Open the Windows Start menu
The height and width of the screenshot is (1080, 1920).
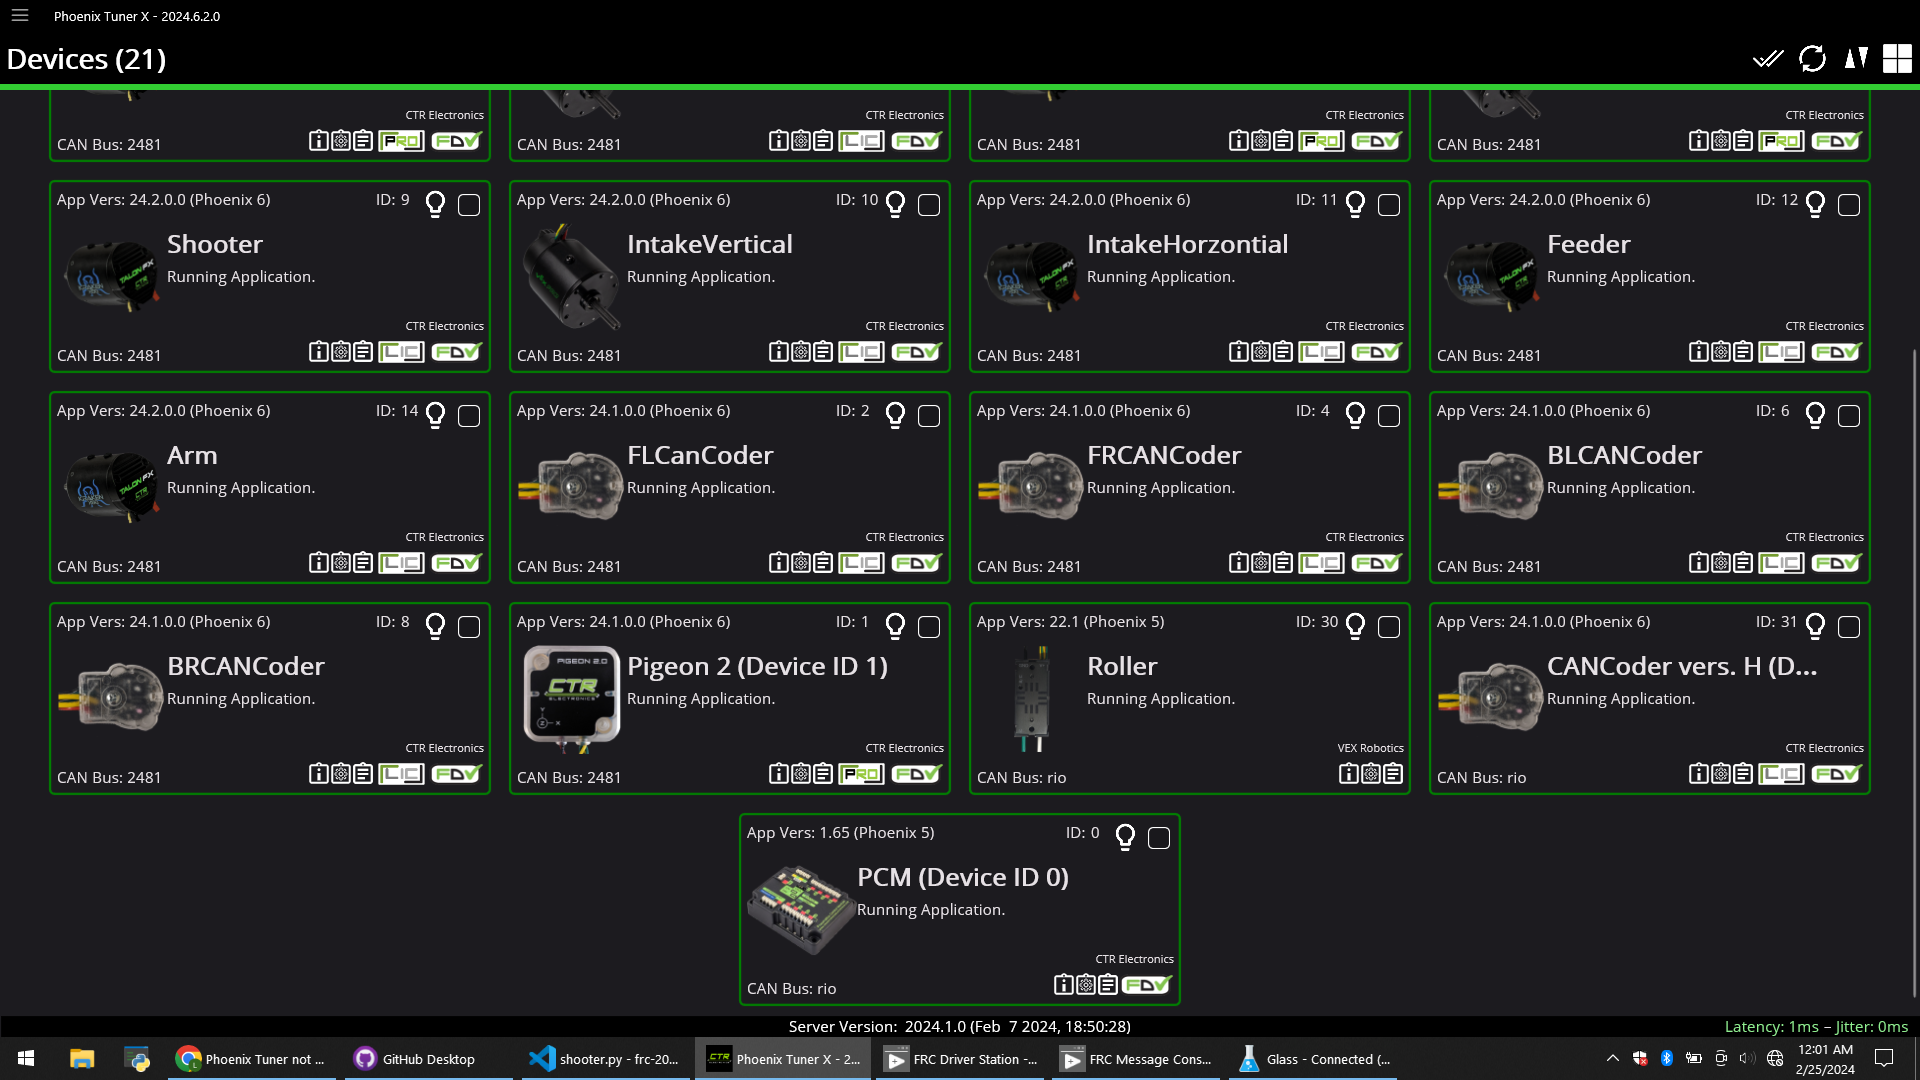[27, 1059]
